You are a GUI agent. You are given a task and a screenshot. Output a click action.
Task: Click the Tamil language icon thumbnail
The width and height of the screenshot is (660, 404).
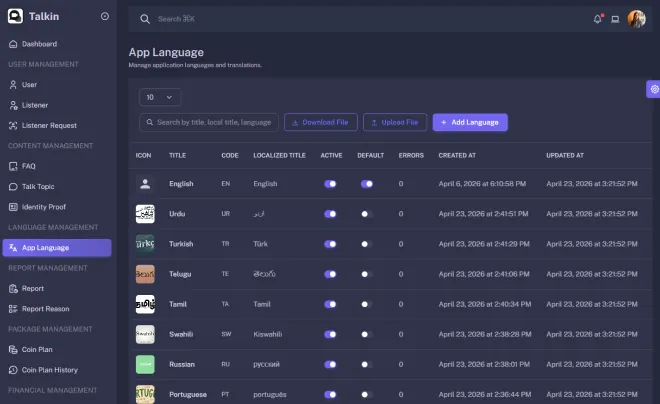145,304
